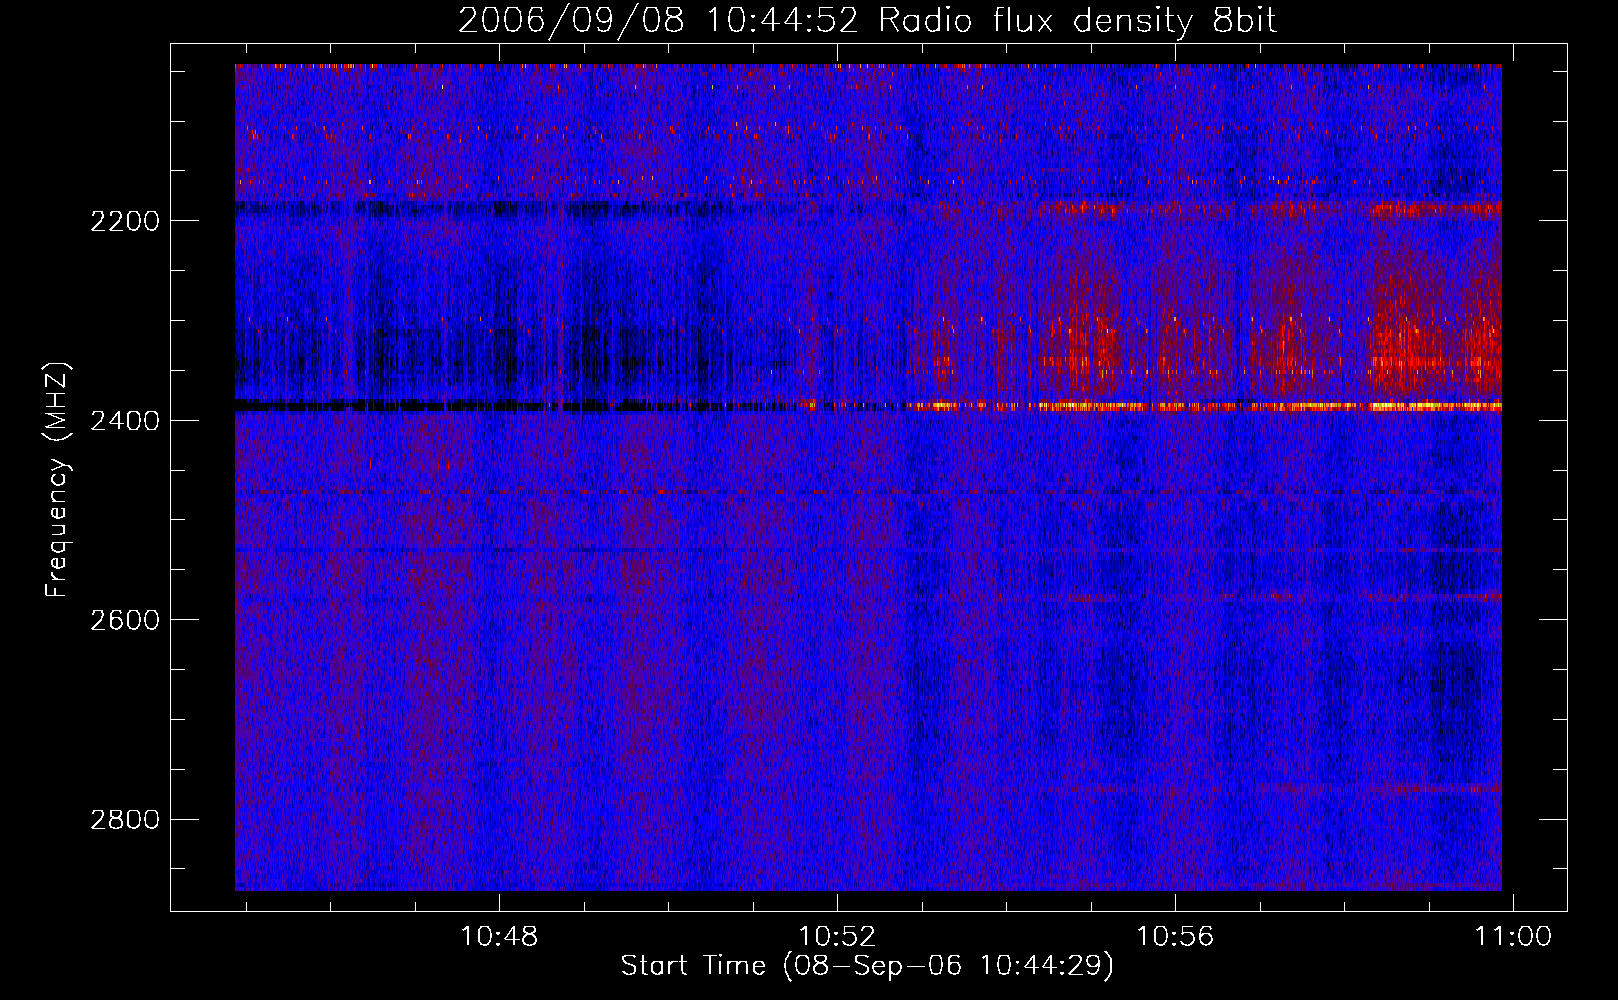Screen dimensions: 1618x1000
Task: Click the 10:52 time axis label
Action: click(837, 937)
